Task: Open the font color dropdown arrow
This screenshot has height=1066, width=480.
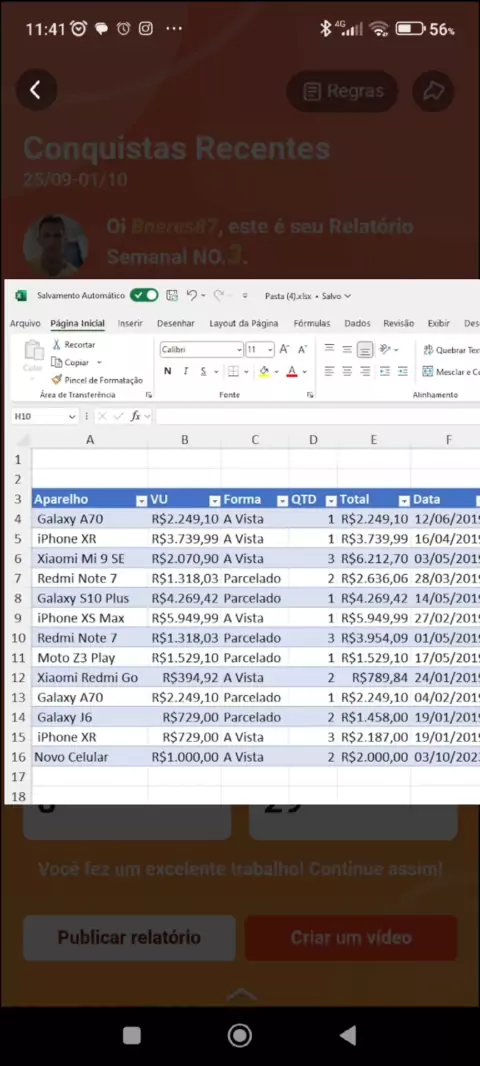Action: pos(305,372)
